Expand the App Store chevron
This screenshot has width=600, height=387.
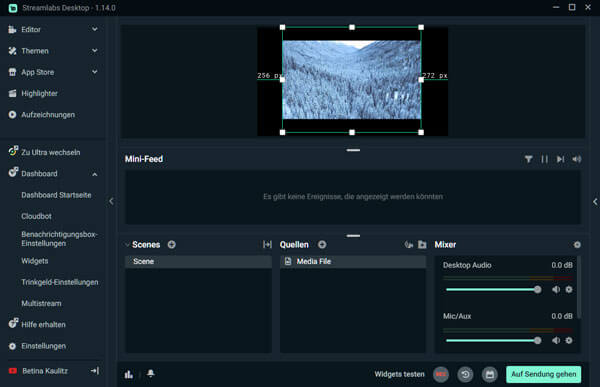click(95, 72)
